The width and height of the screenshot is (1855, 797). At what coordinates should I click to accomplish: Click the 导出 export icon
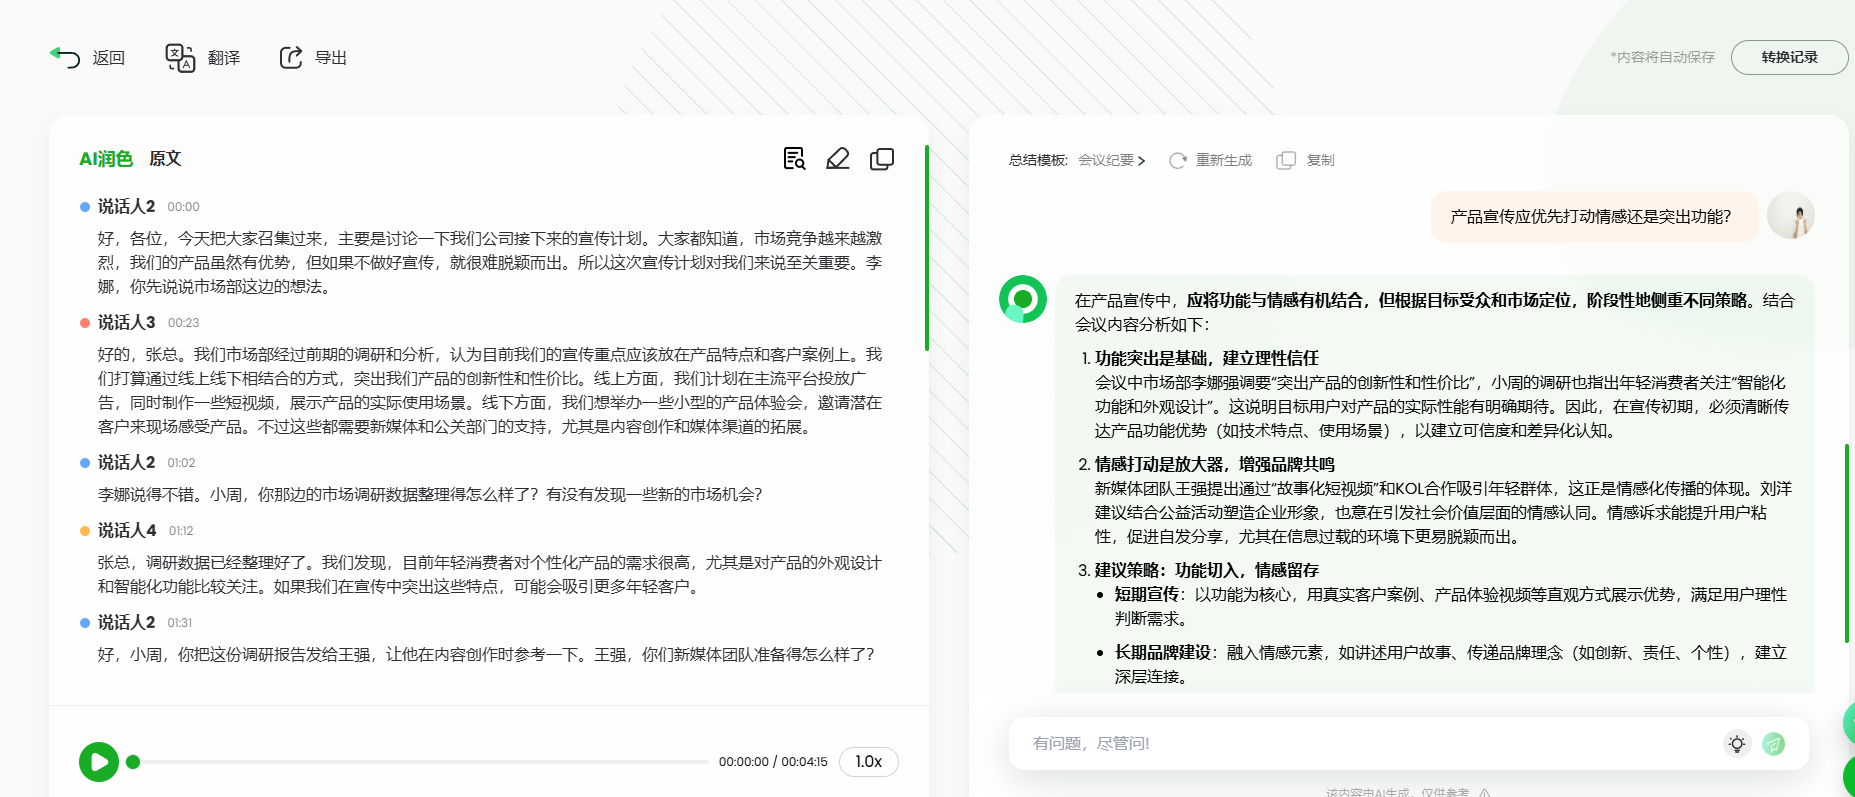click(x=290, y=58)
